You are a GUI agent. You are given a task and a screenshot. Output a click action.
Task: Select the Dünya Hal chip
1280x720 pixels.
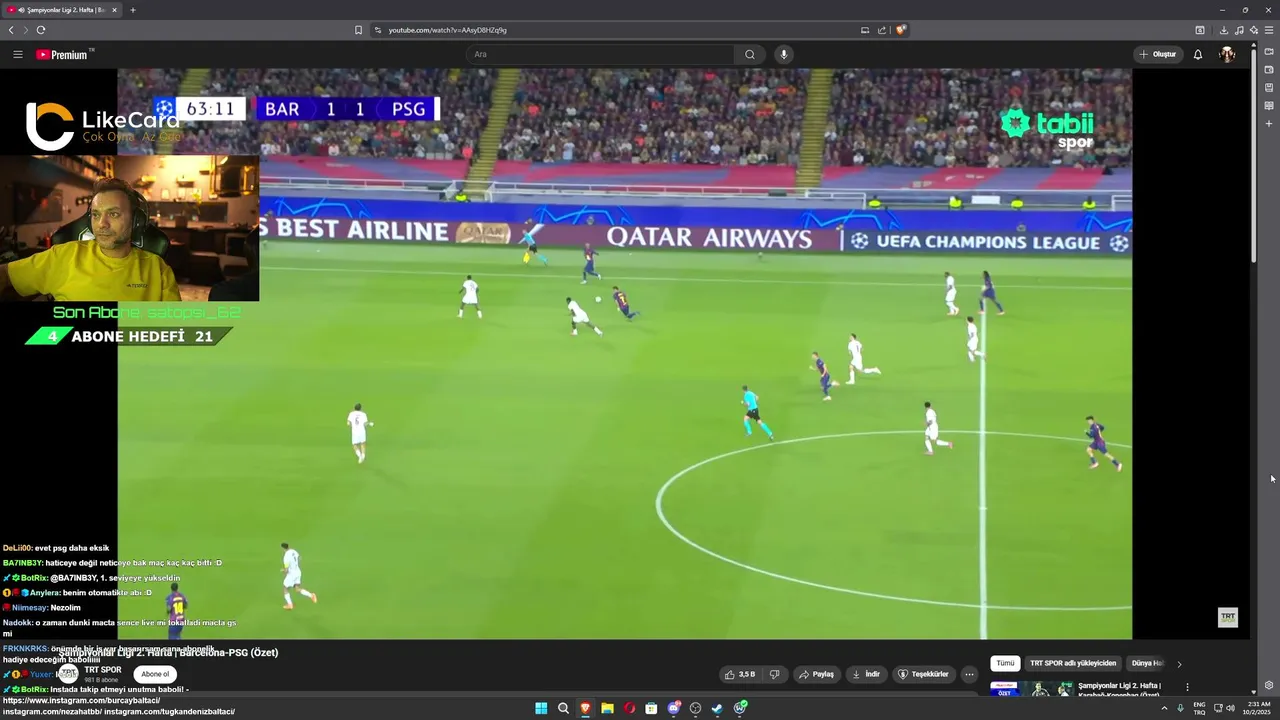click(1147, 663)
